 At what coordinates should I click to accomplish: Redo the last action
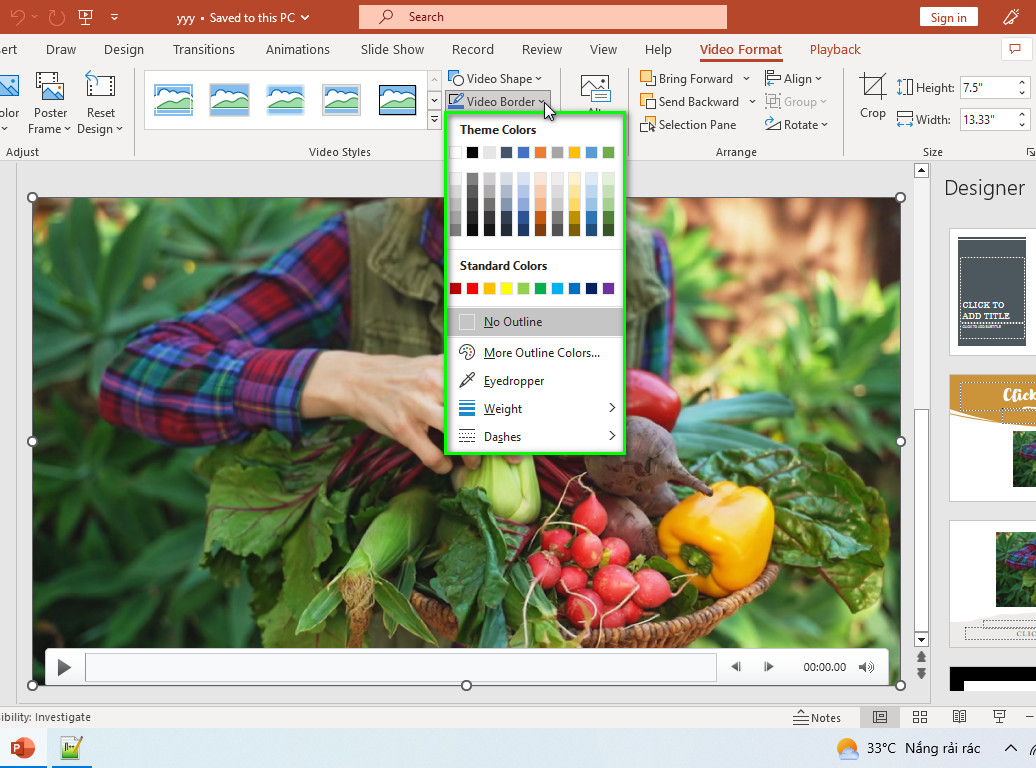(x=57, y=17)
